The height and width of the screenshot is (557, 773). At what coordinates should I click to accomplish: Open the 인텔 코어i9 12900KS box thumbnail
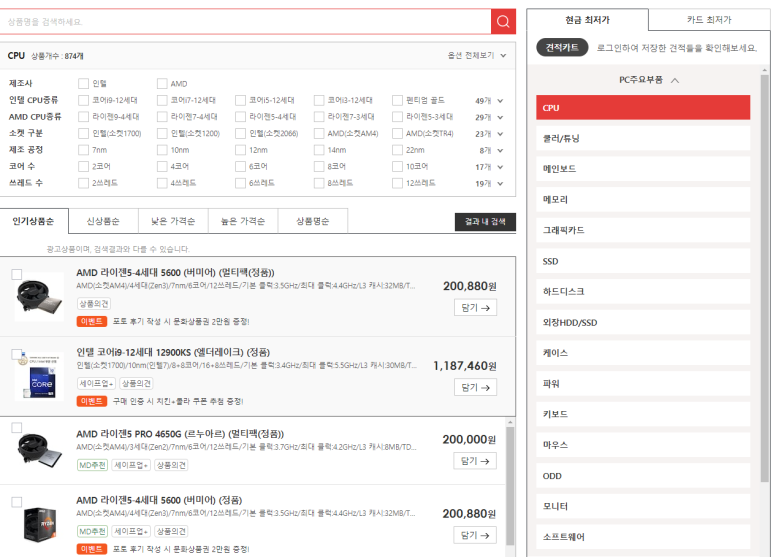point(39,377)
